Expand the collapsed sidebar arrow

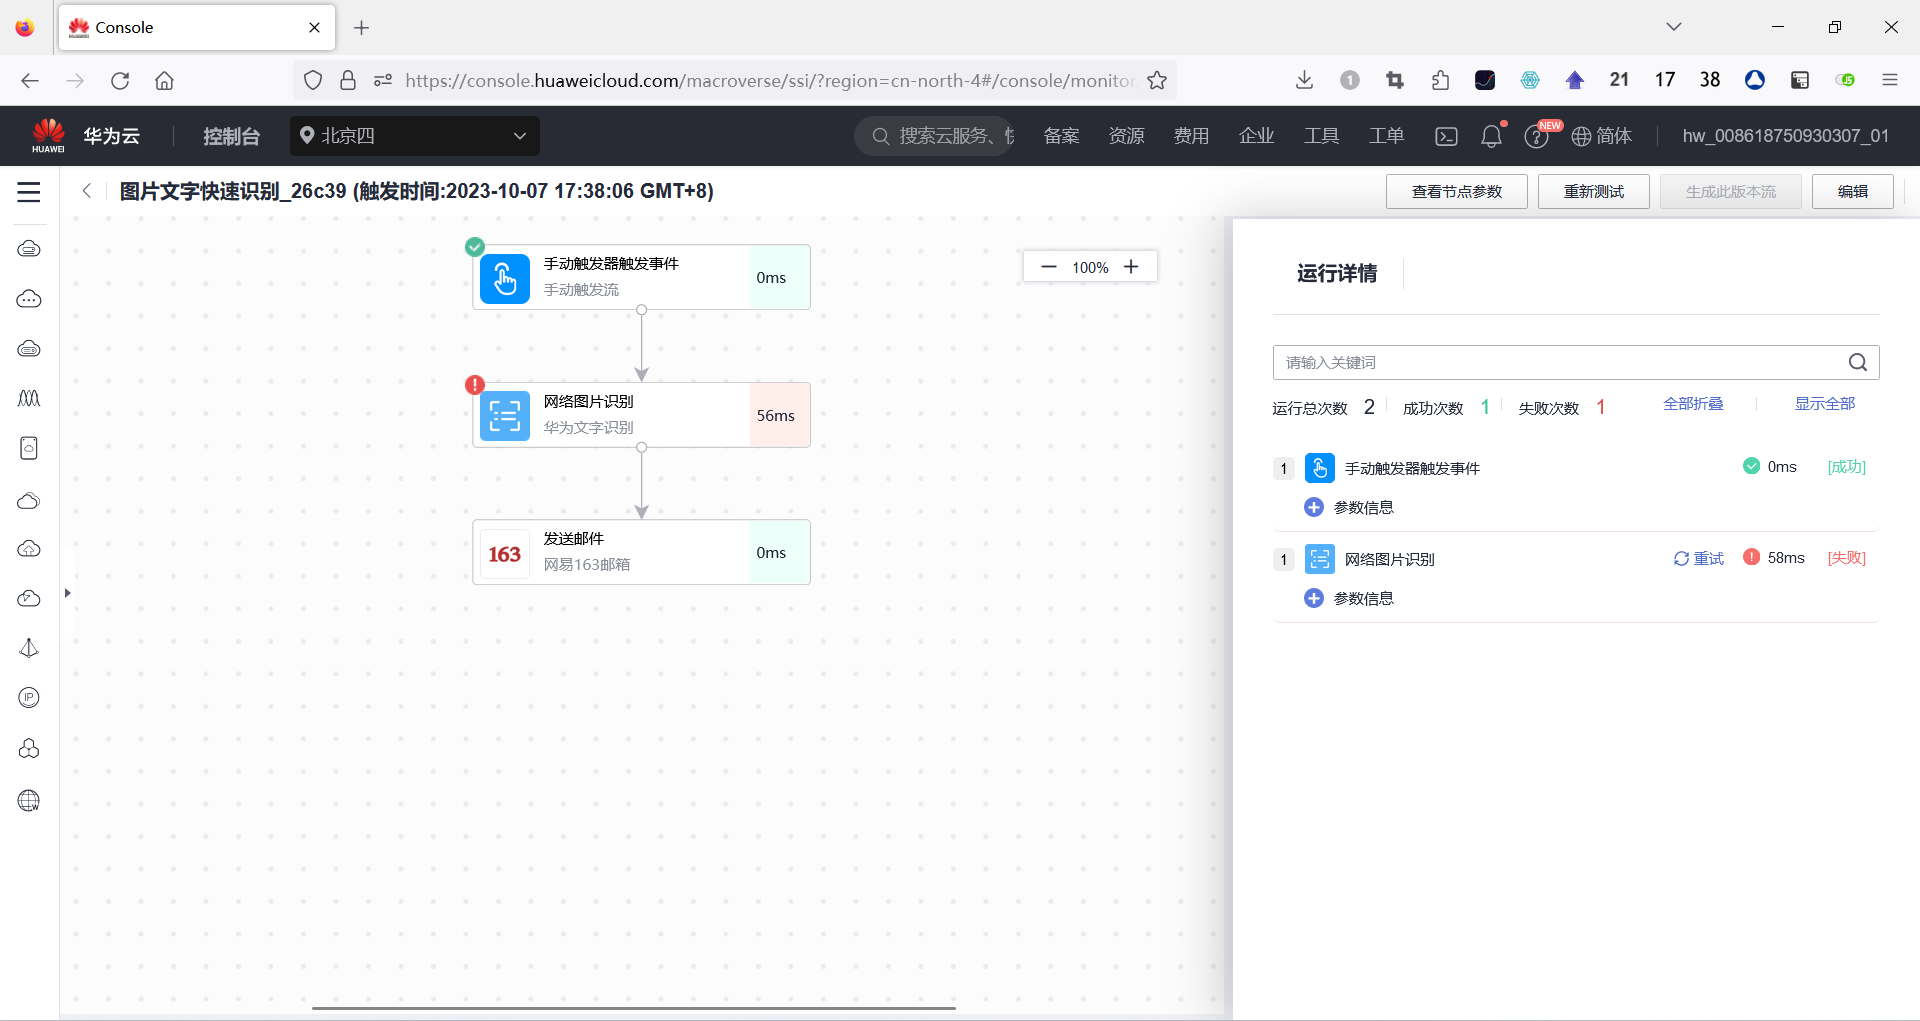(67, 593)
